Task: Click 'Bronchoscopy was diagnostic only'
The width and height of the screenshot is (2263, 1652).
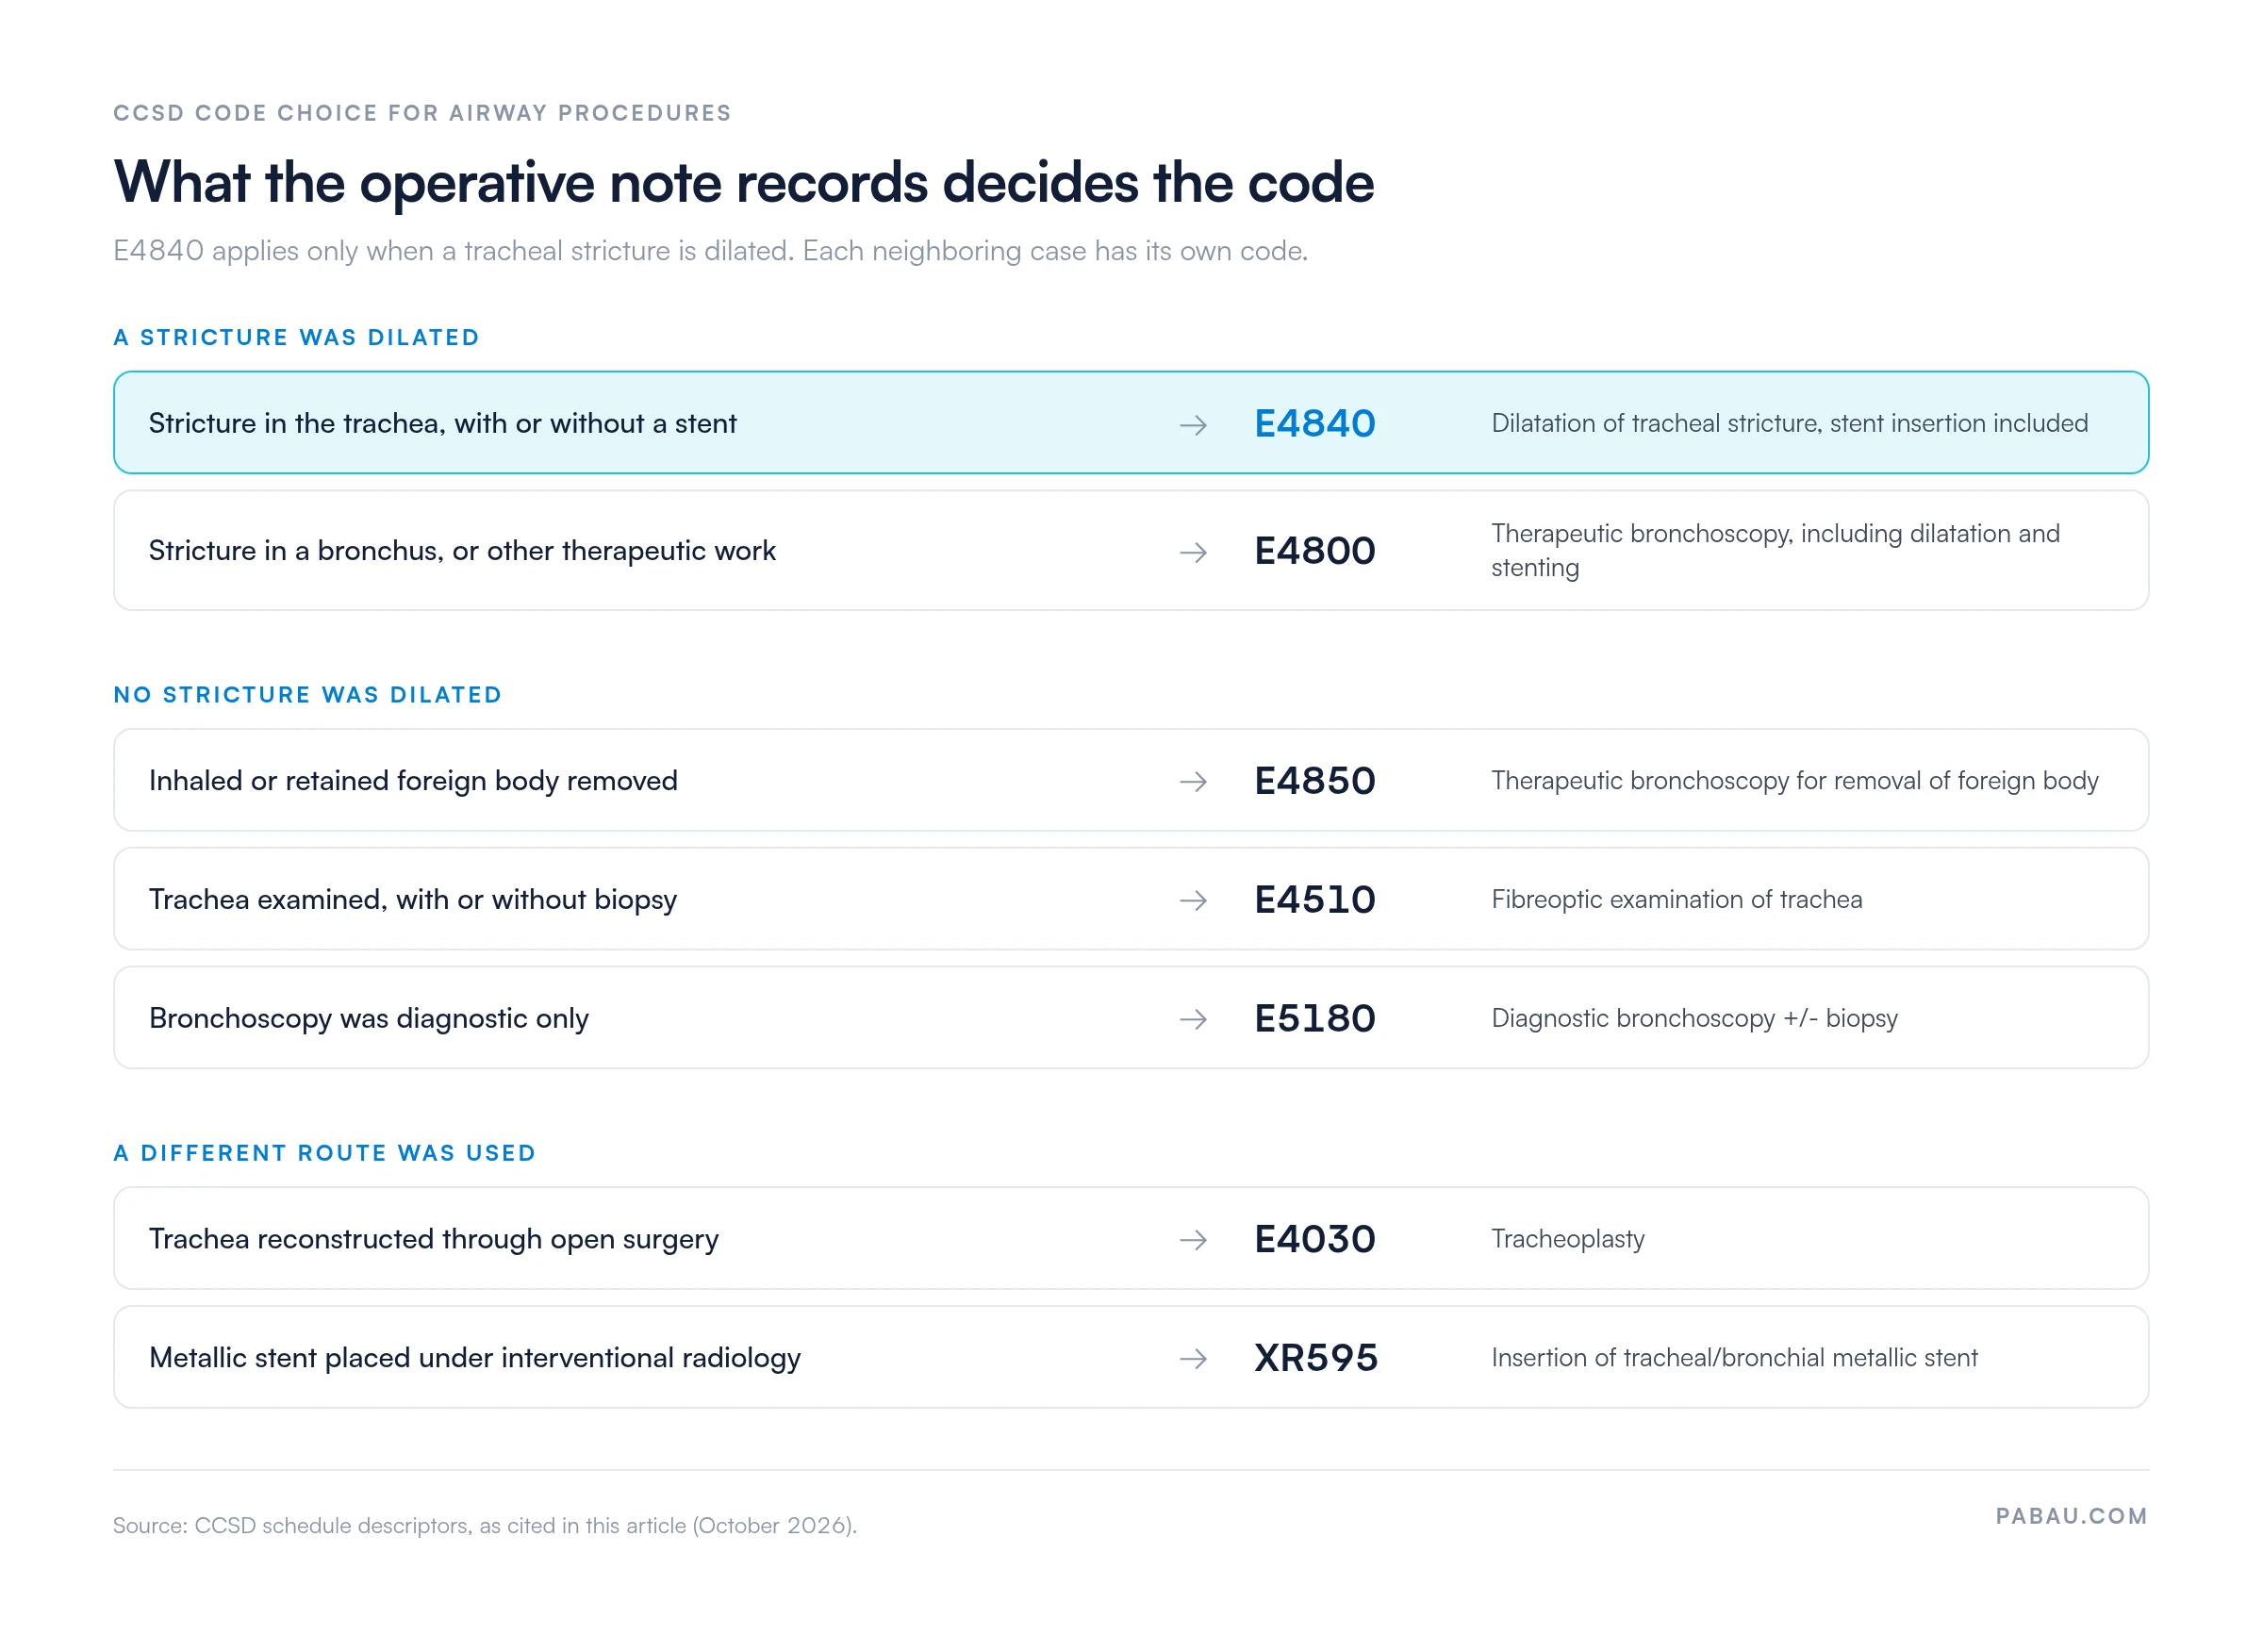Action: coord(369,1018)
